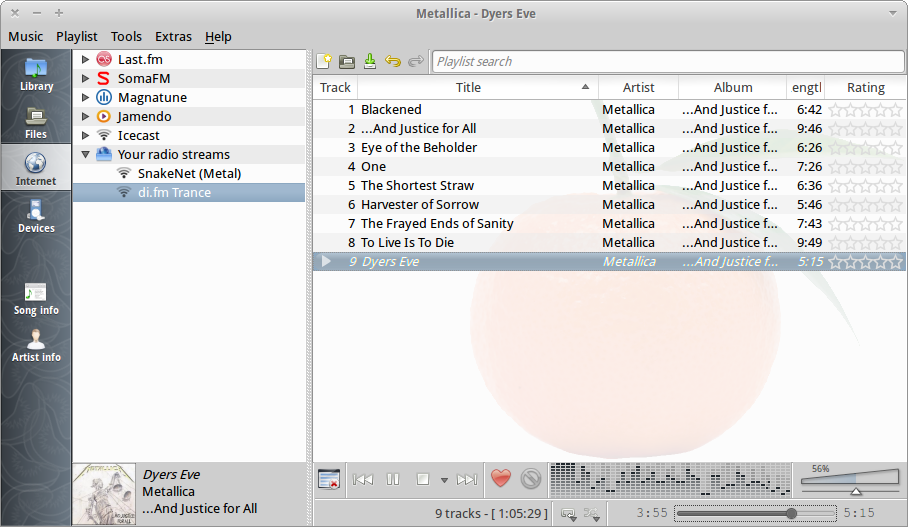Viewport: 908px width, 527px height.
Task: Select the playing track Dyers Eve
Action: (x=609, y=262)
